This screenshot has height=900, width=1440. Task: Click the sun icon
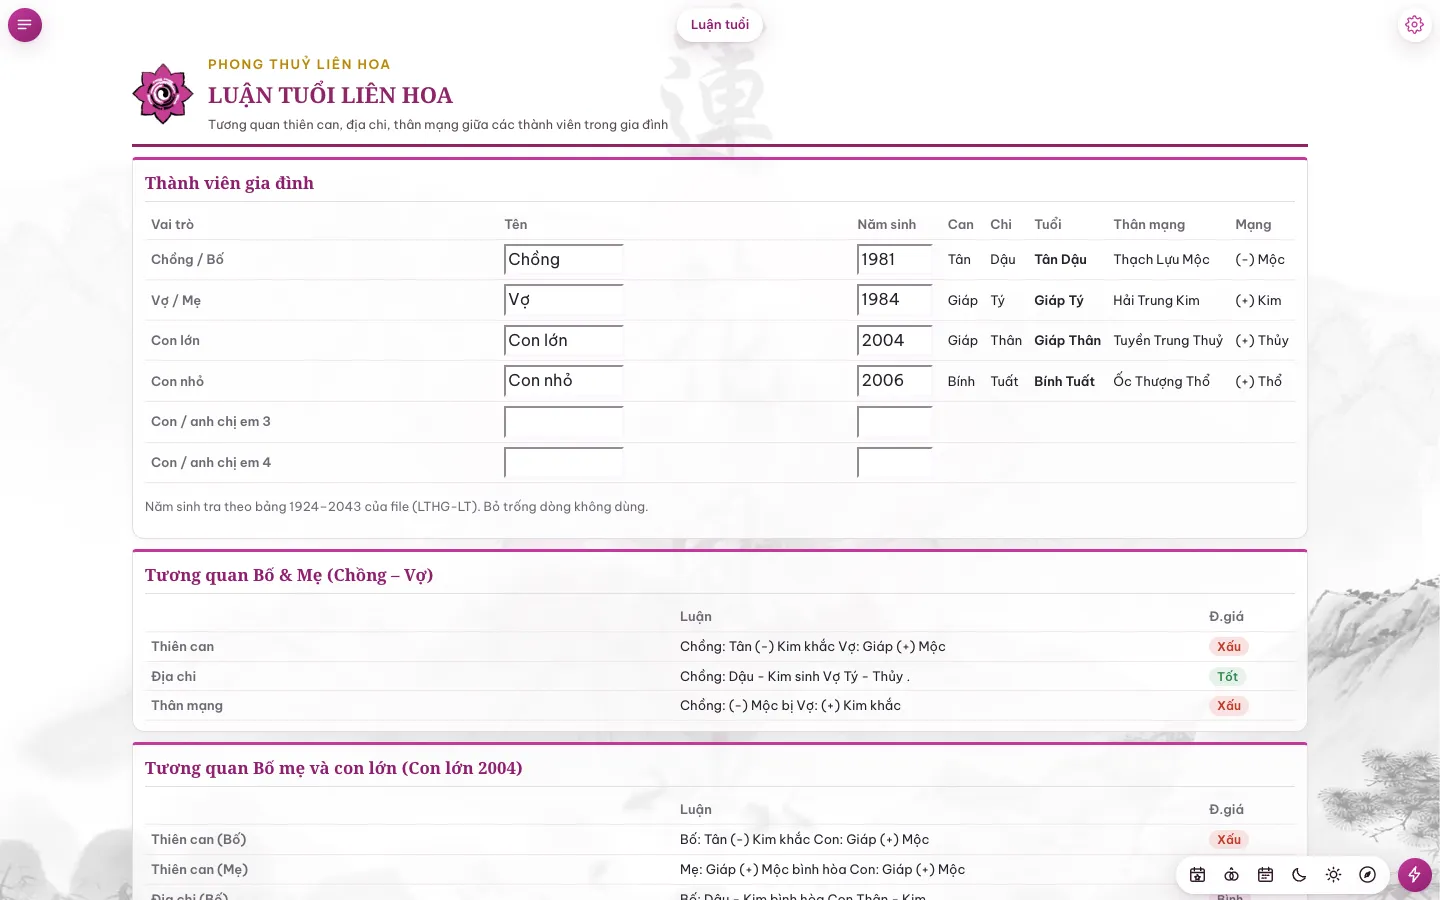point(1333,875)
